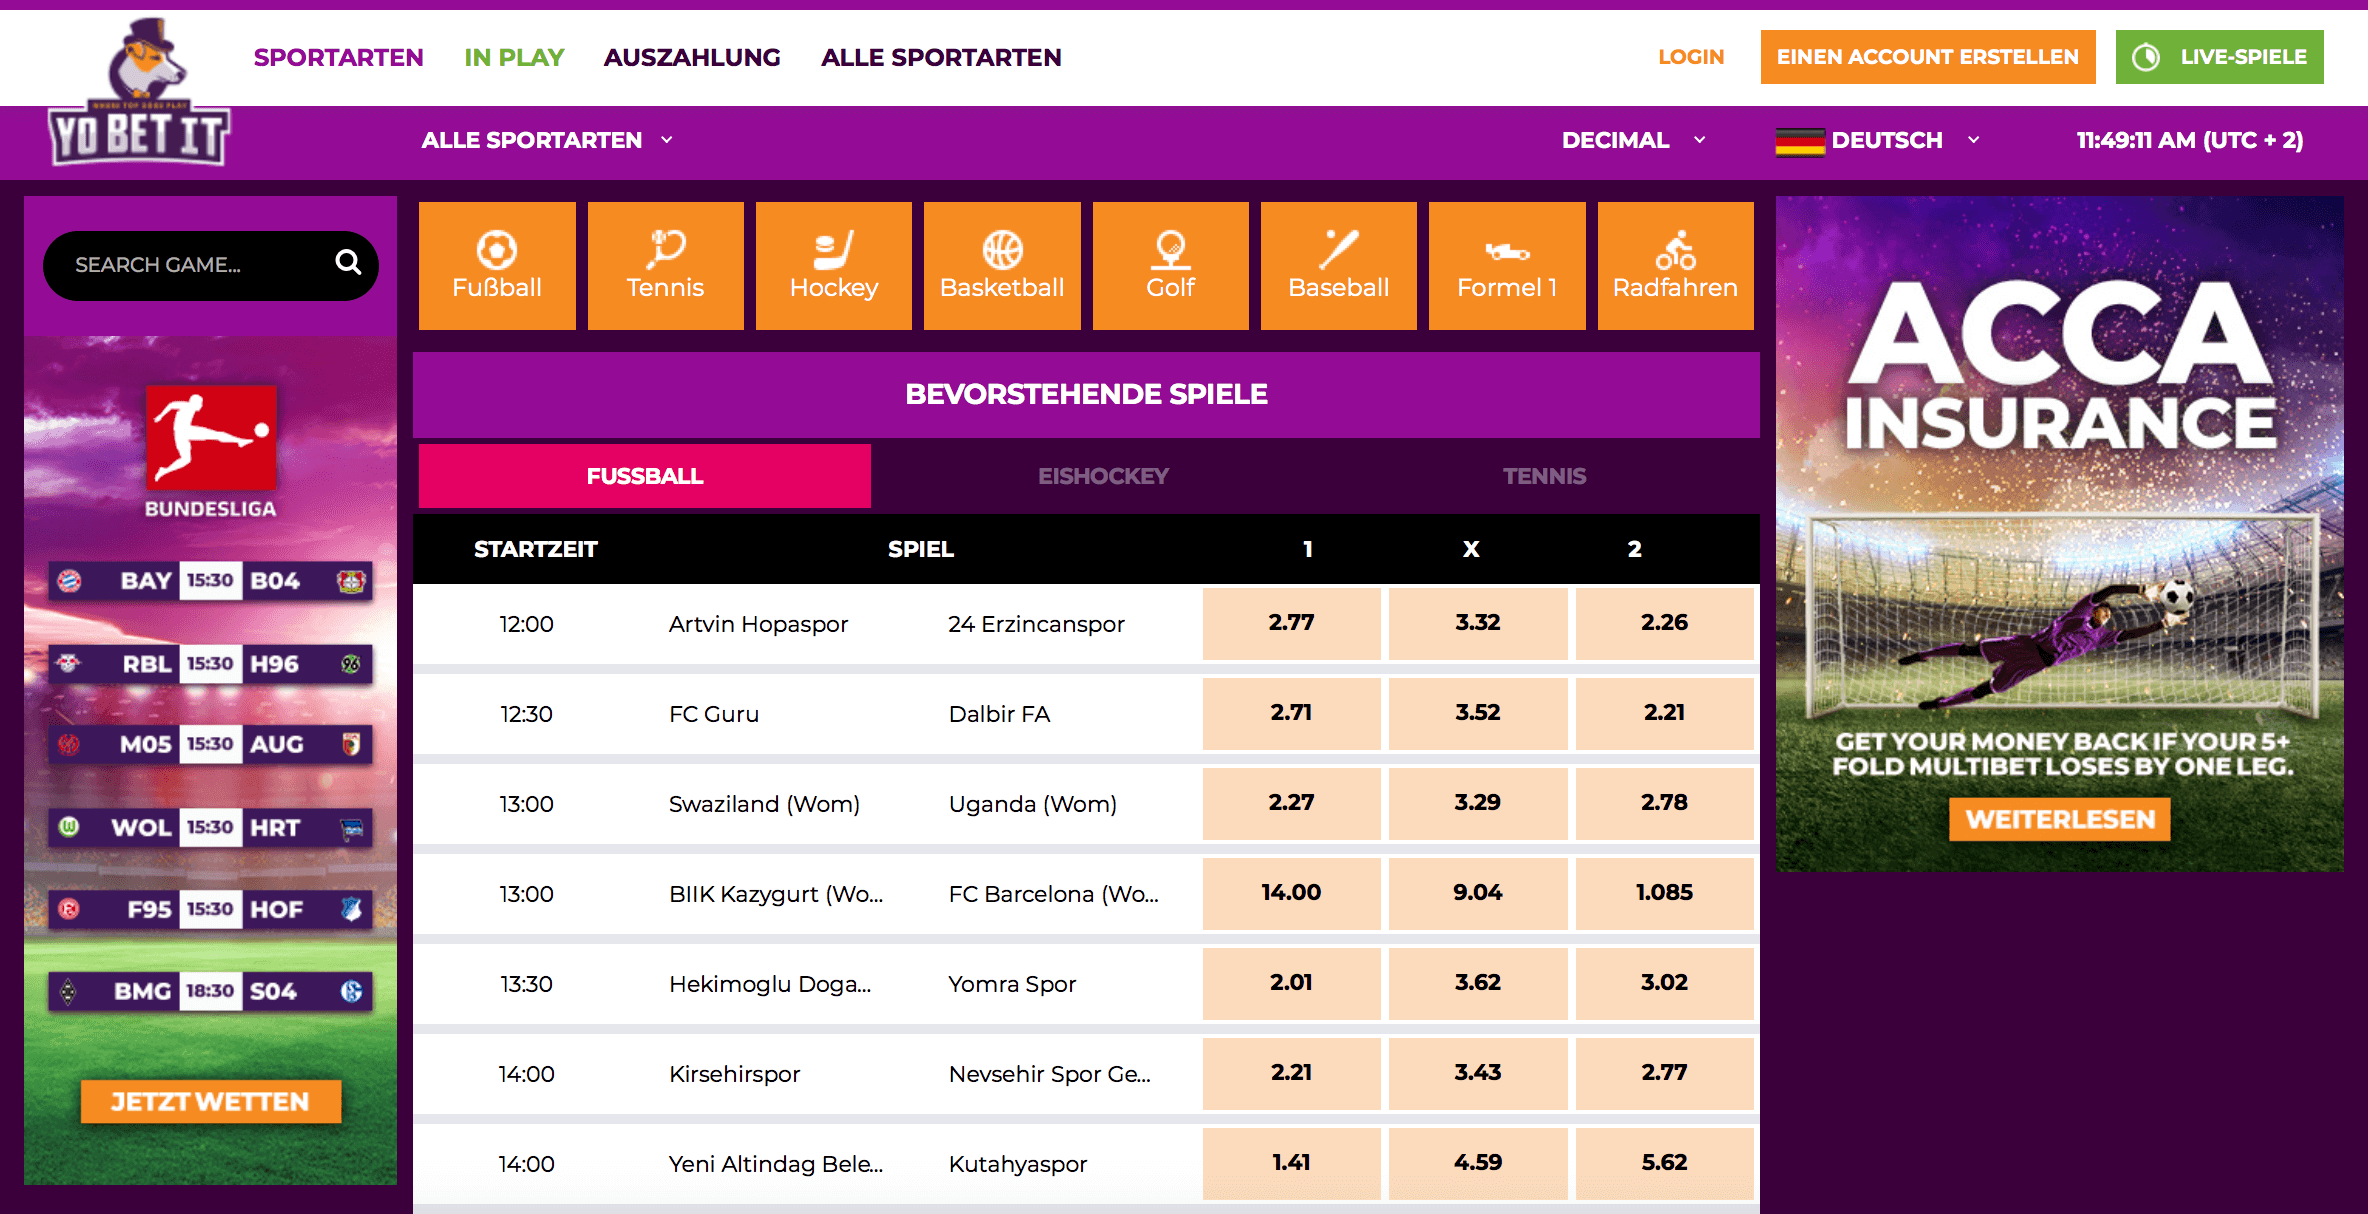Open the In Play menu
This screenshot has height=1214, width=2368.
click(514, 58)
